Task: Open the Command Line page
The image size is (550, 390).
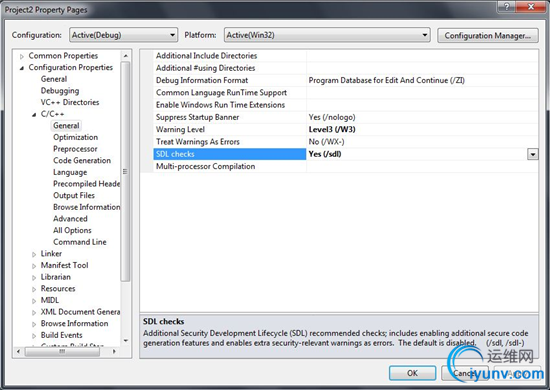Action: coord(80,242)
